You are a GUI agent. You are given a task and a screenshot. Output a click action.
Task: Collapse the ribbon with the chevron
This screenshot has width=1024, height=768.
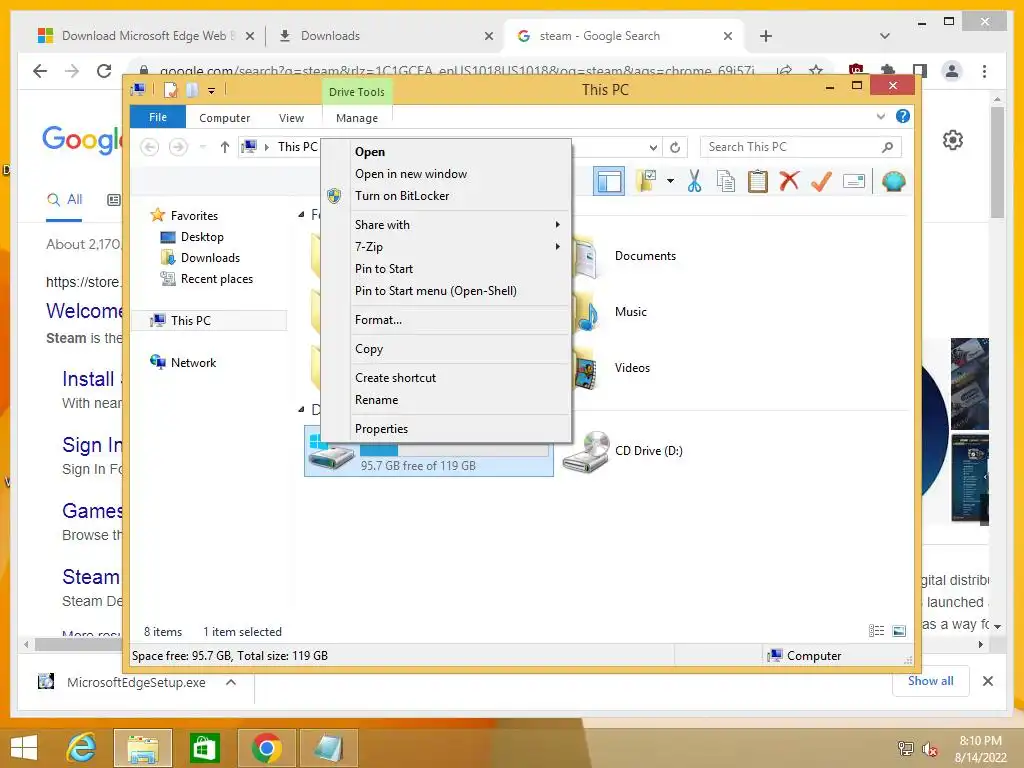point(880,116)
